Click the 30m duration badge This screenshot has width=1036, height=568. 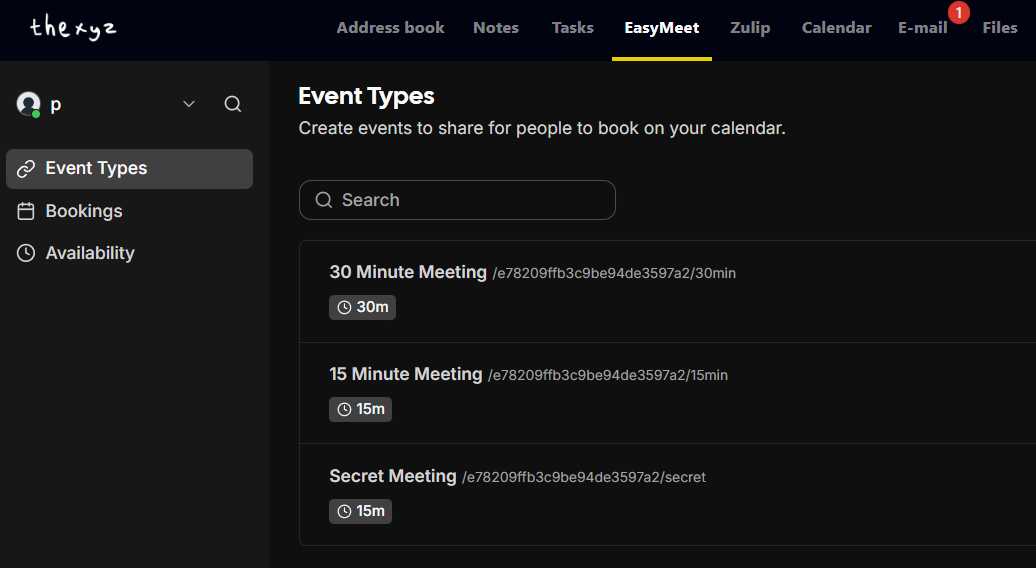point(362,307)
